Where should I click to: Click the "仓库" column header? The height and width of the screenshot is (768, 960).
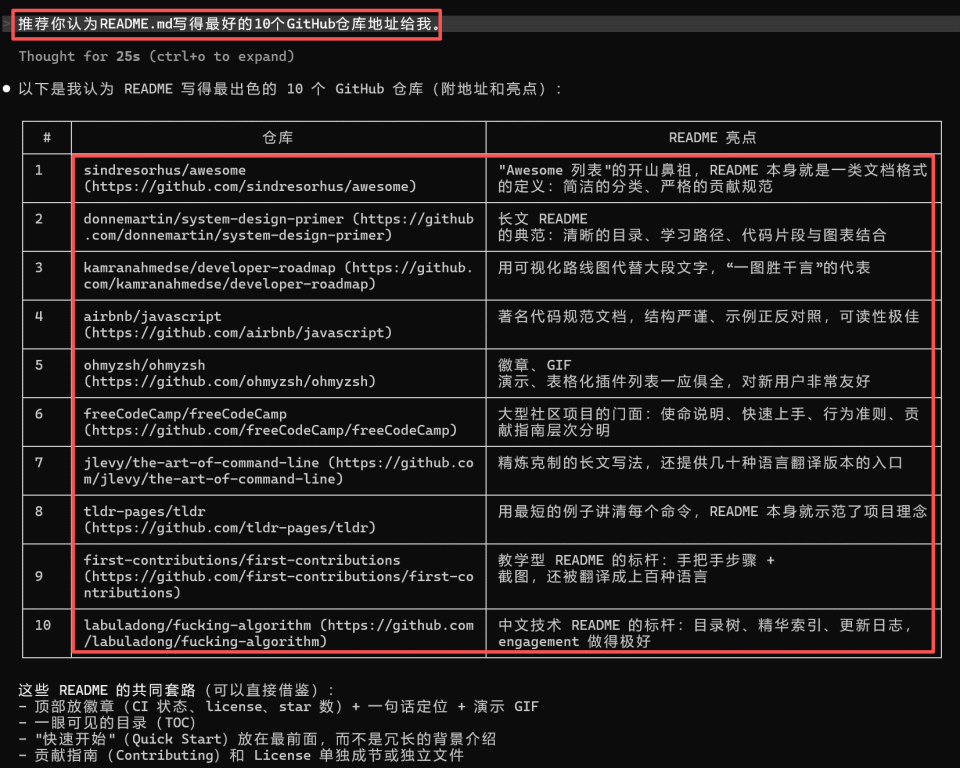(x=278, y=138)
